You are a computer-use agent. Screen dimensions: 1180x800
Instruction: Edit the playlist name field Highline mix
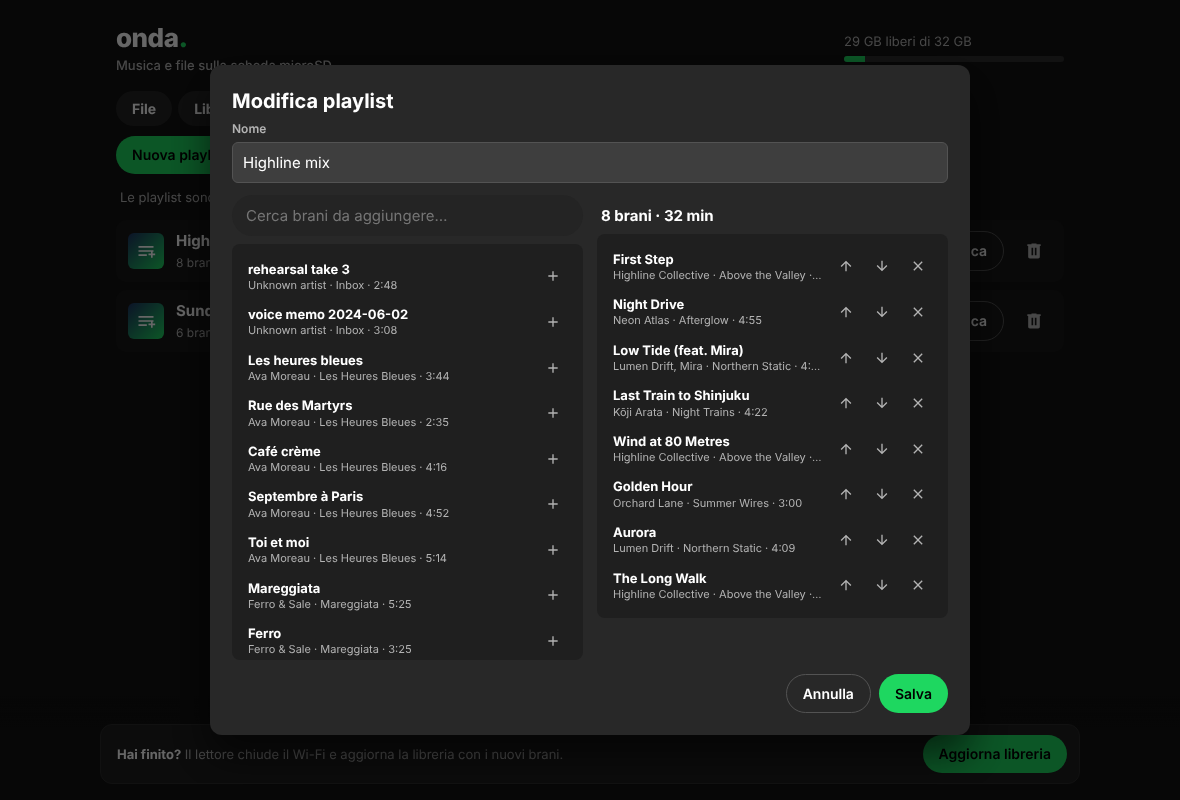pyautogui.click(x=589, y=163)
